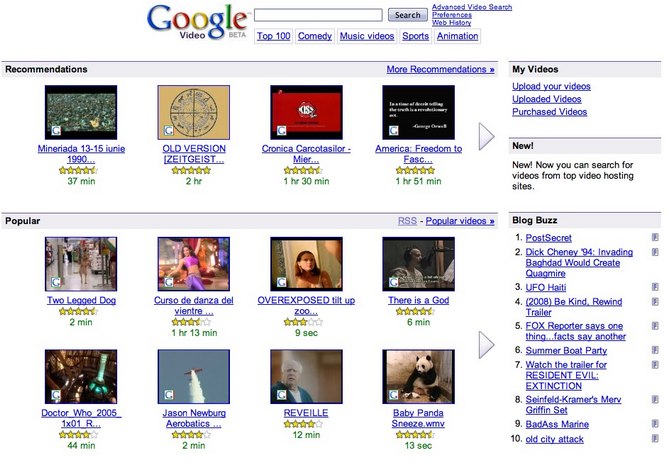Image resolution: width=667 pixels, height=463 pixels.
Task: Click the Search button
Action: tap(408, 15)
